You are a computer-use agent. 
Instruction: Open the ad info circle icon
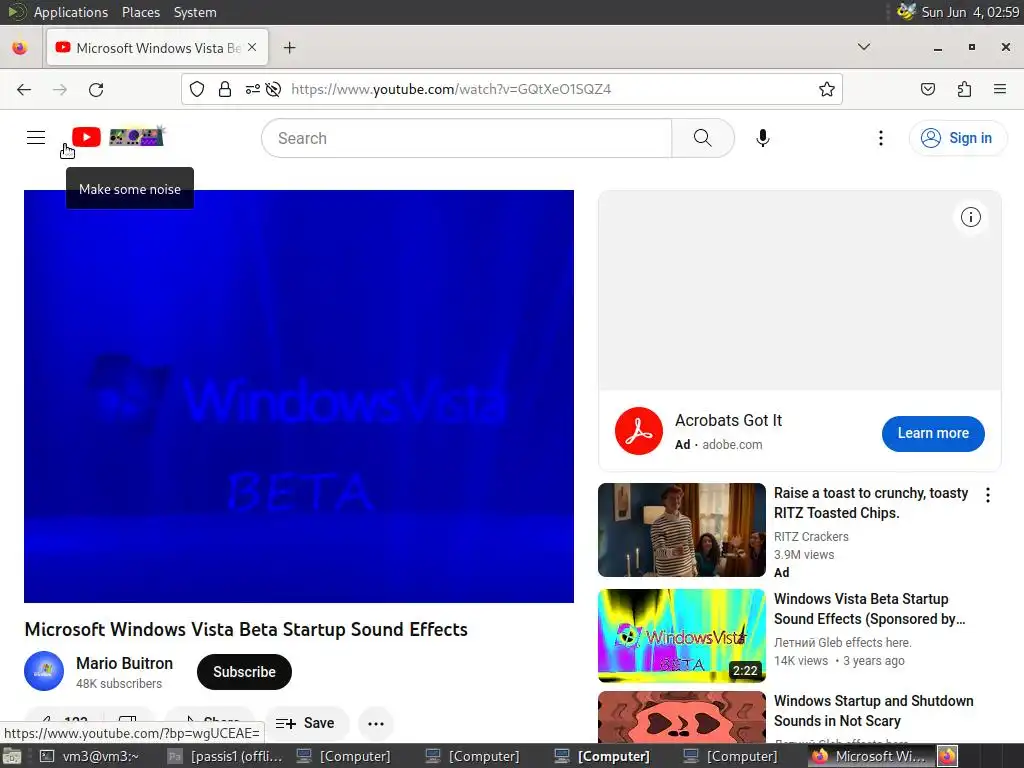click(970, 217)
